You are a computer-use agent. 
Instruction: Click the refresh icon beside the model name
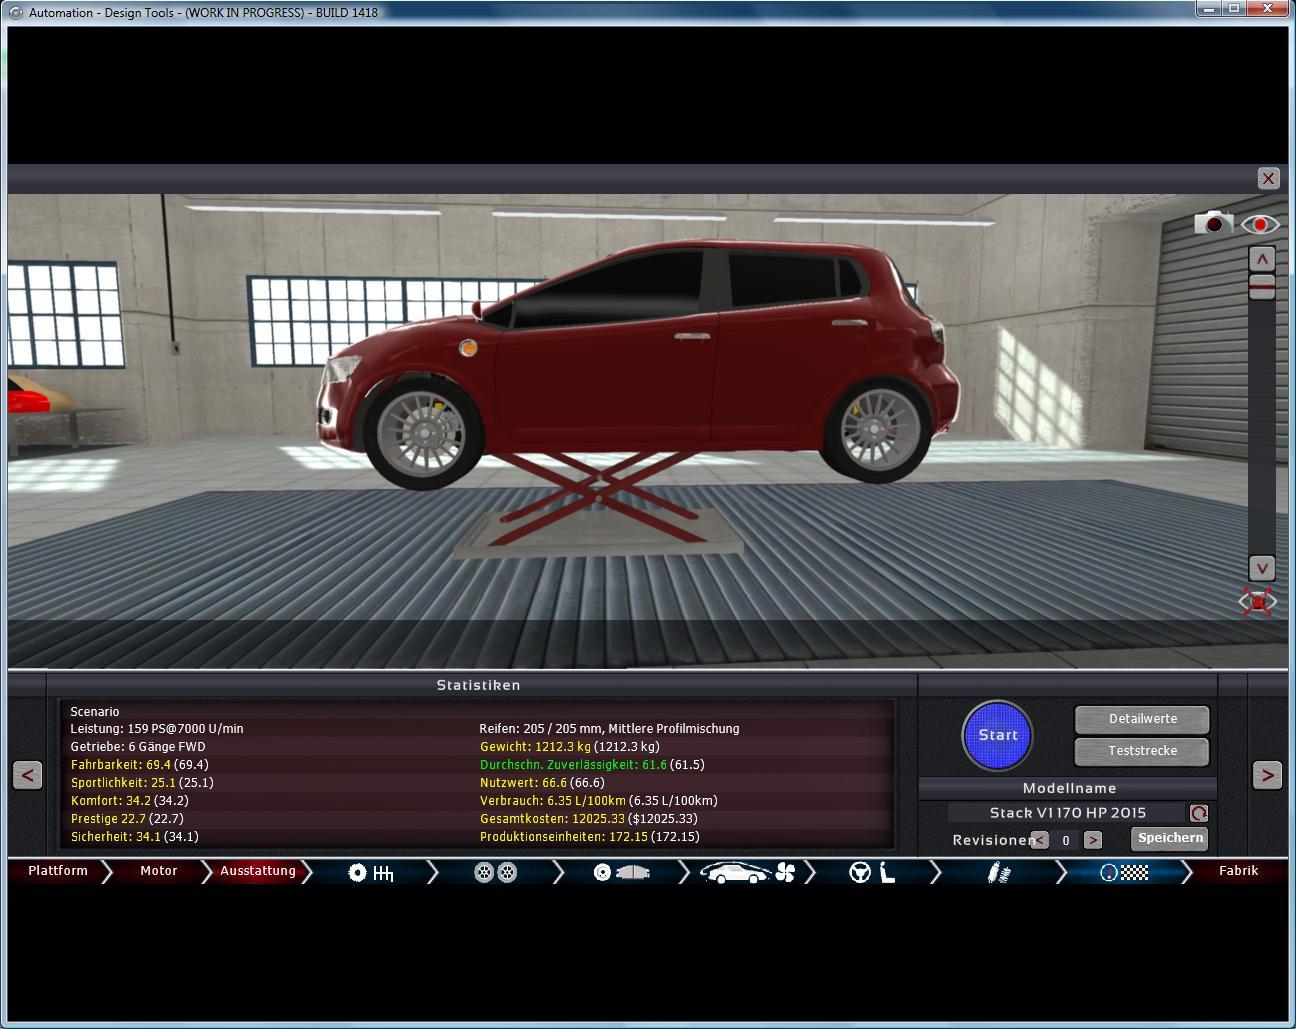1198,813
